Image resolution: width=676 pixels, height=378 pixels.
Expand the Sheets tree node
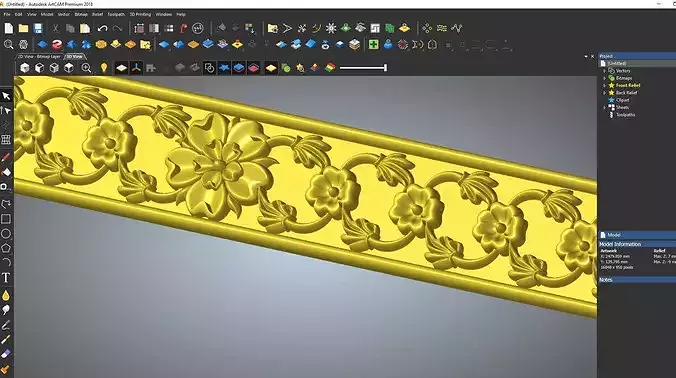pyautogui.click(x=604, y=107)
